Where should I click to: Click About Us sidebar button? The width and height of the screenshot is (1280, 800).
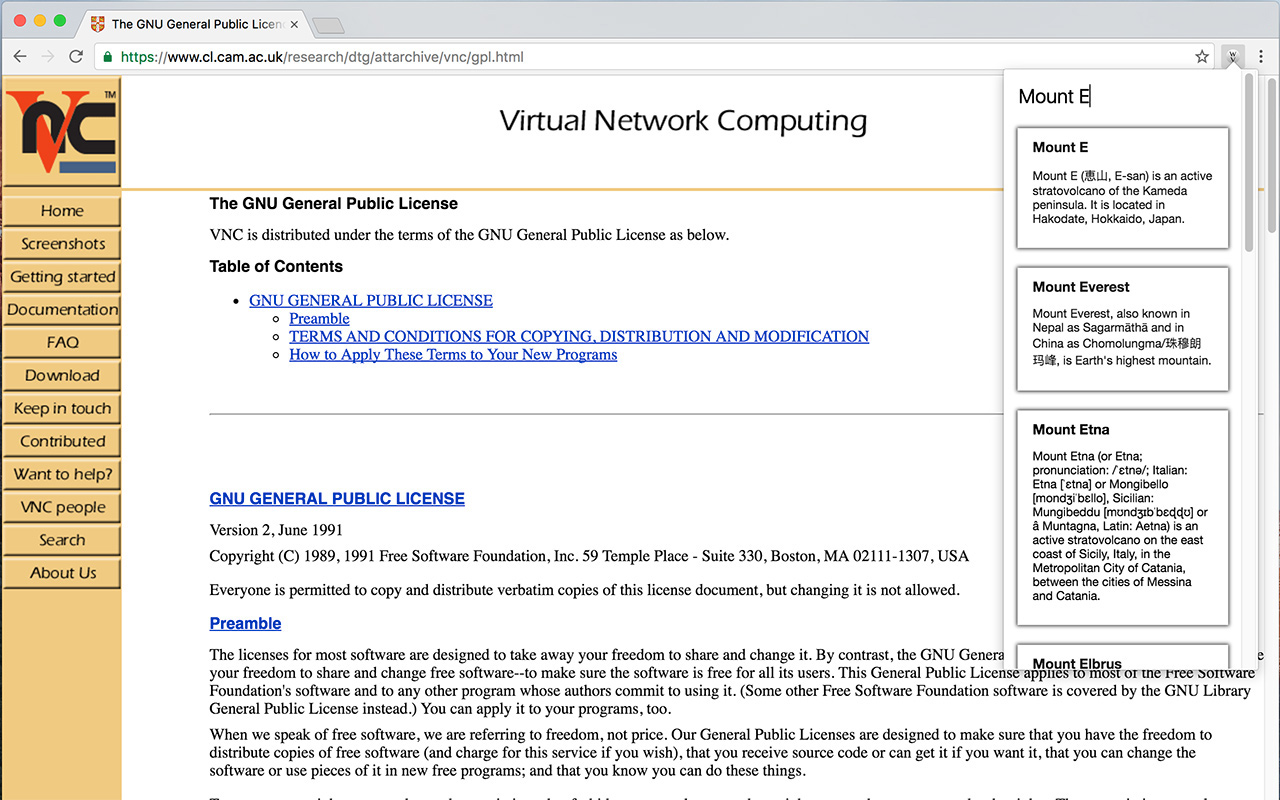62,573
